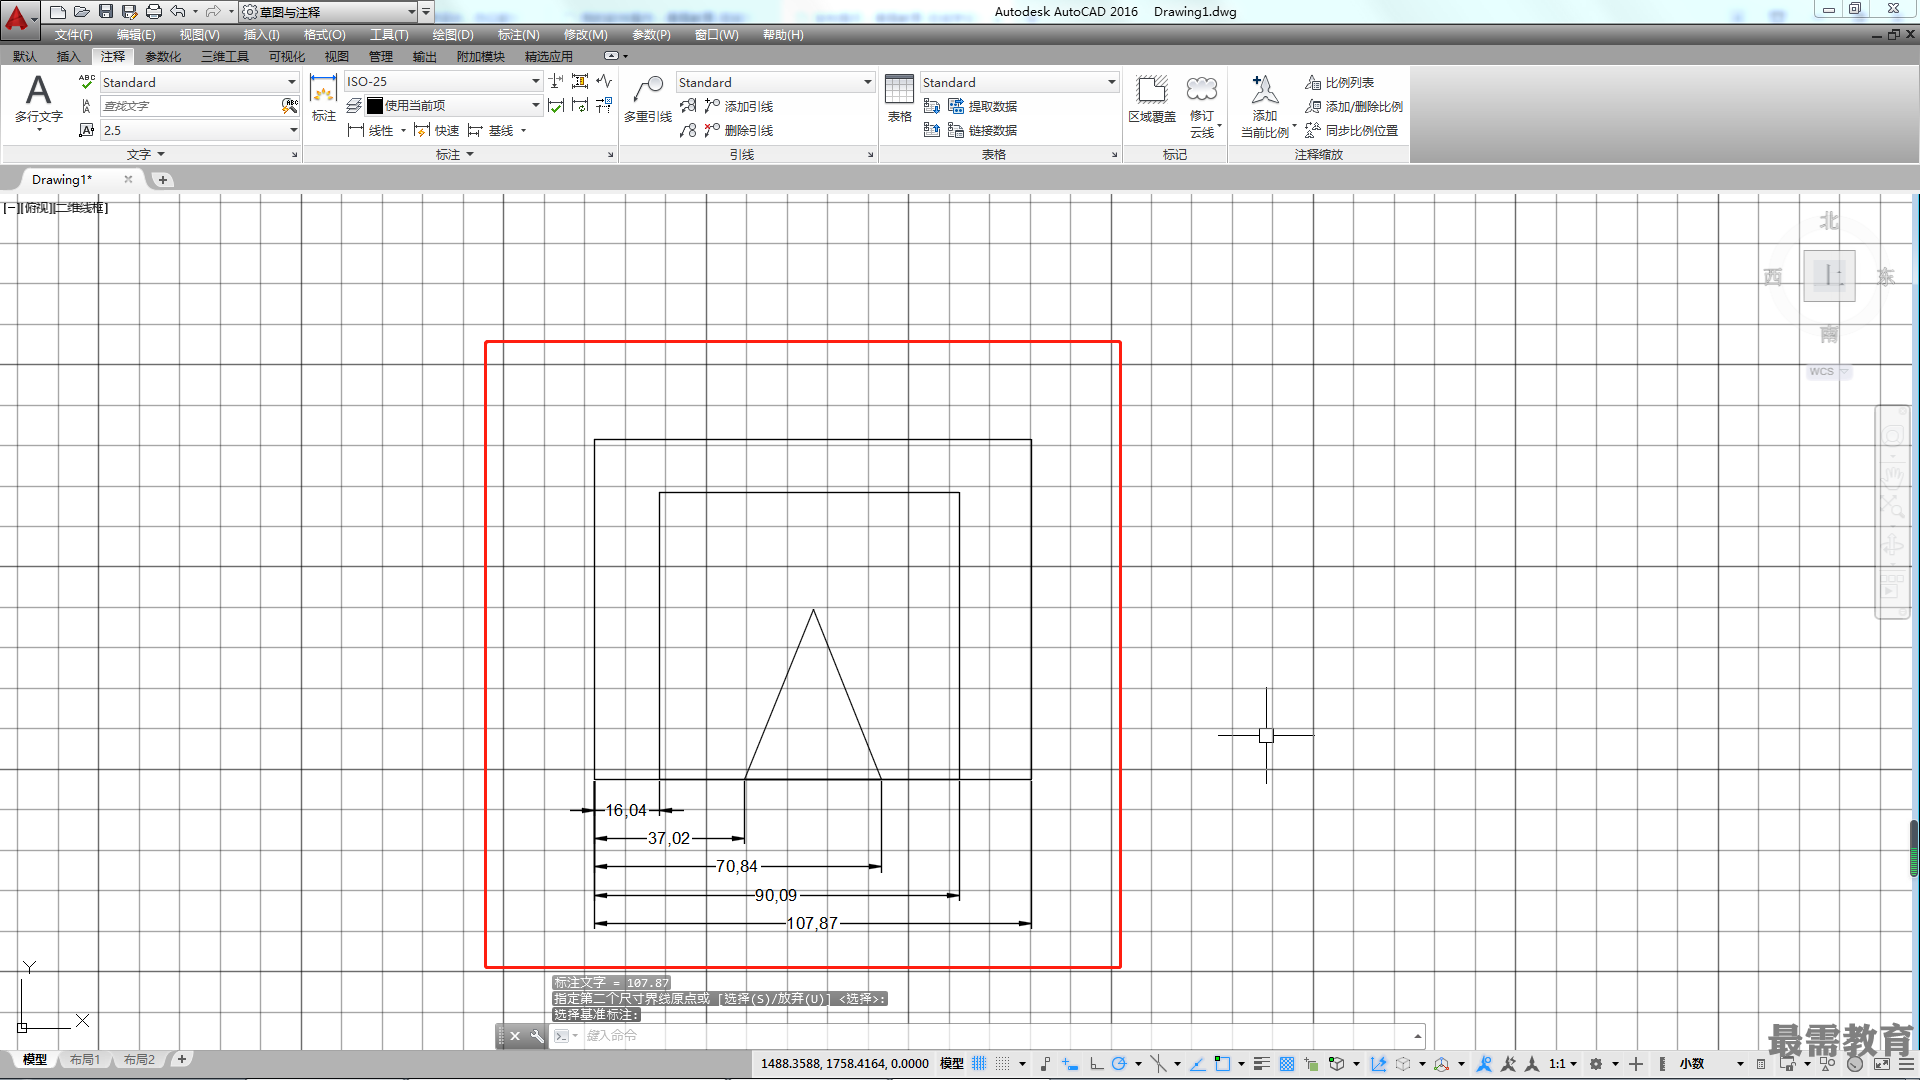
Task: Click the Undo arrow icon
Action: [177, 11]
